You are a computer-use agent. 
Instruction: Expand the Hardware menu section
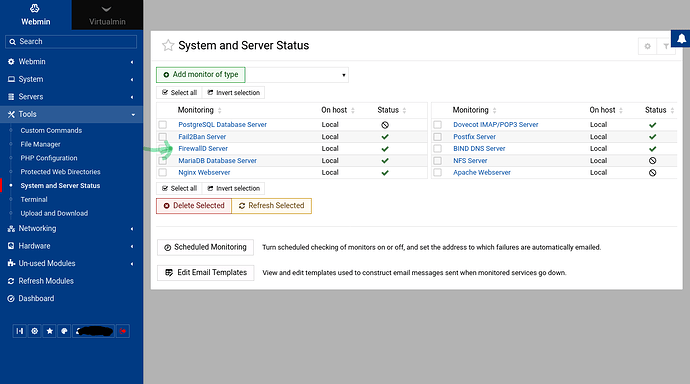point(71,246)
